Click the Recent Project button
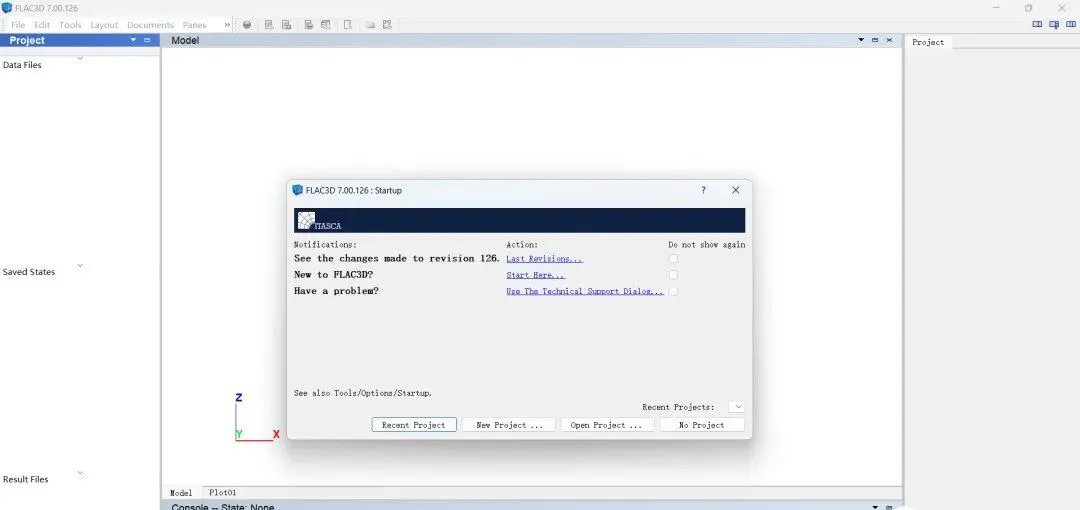Viewport: 1080px width, 510px height. pos(414,425)
